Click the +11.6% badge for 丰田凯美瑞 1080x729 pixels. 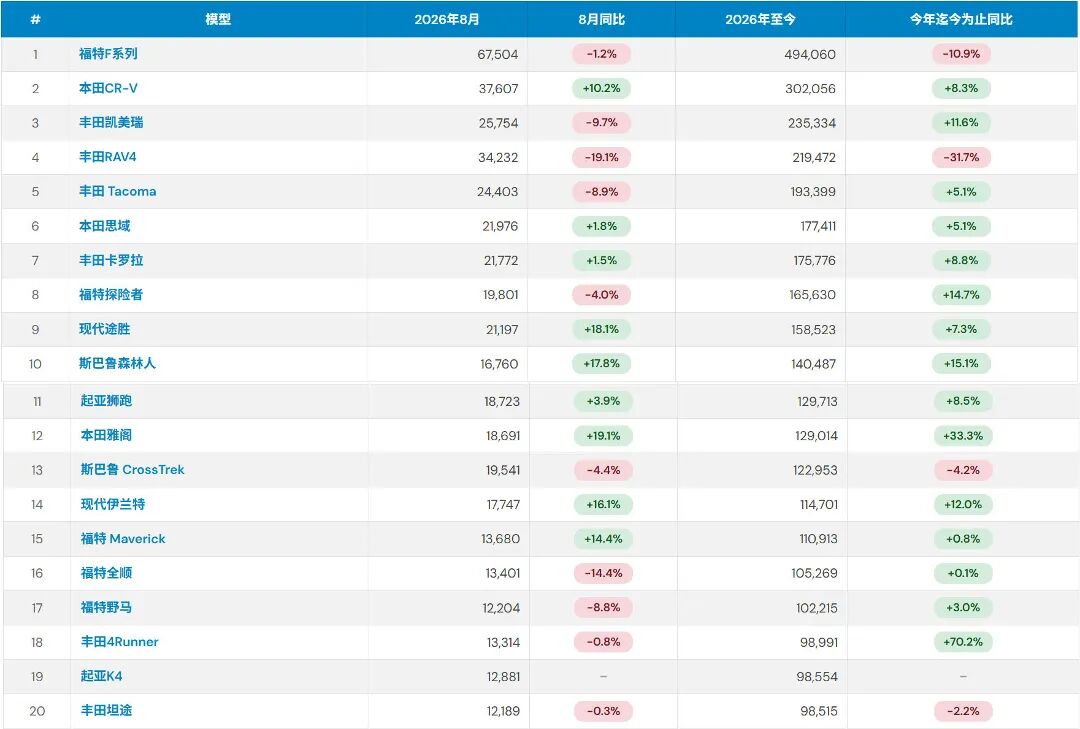[961, 123]
